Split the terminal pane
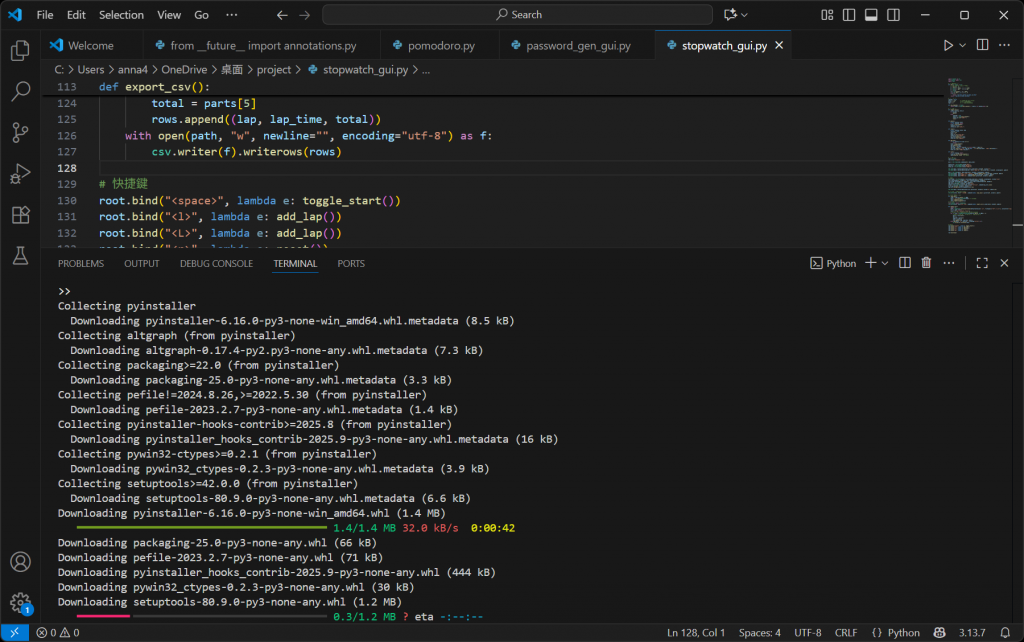Screen dimensions: 1024x642 [904, 263]
